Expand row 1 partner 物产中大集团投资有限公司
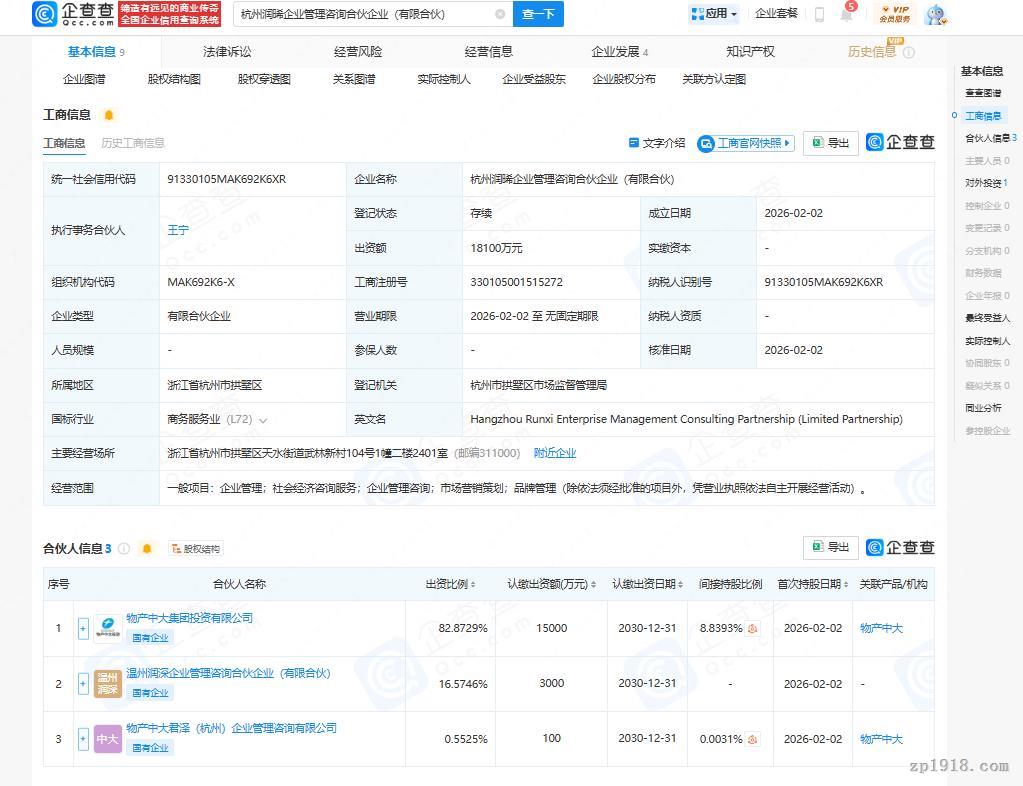Image resolution: width=1023 pixels, height=786 pixels. [x=83, y=629]
